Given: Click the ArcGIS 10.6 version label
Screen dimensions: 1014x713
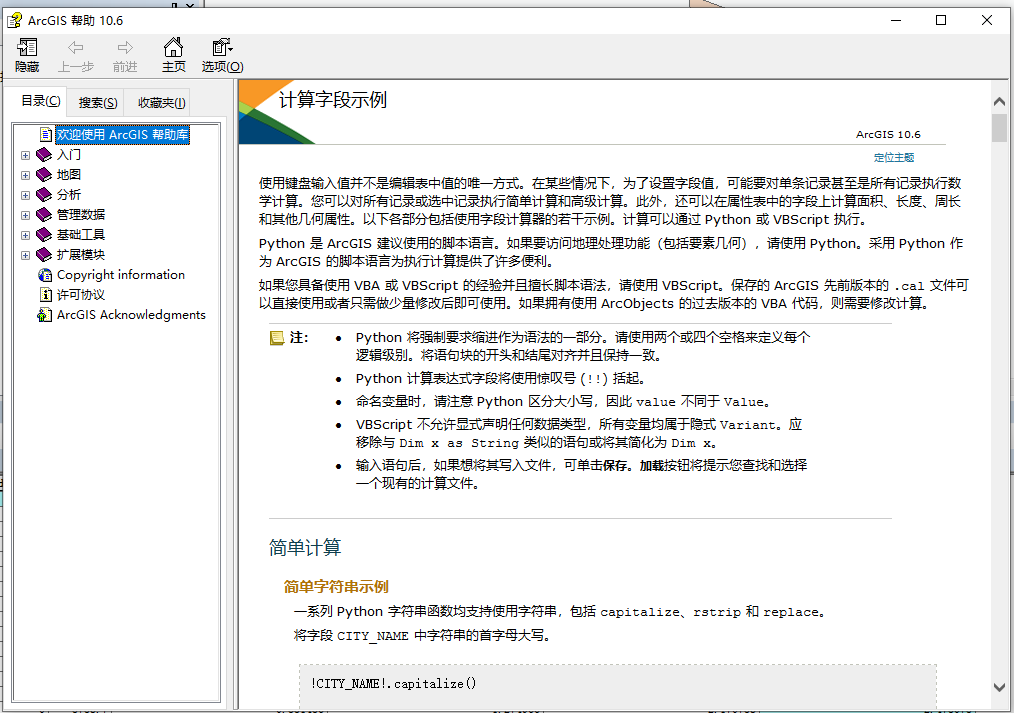Looking at the screenshot, I should click(888, 134).
